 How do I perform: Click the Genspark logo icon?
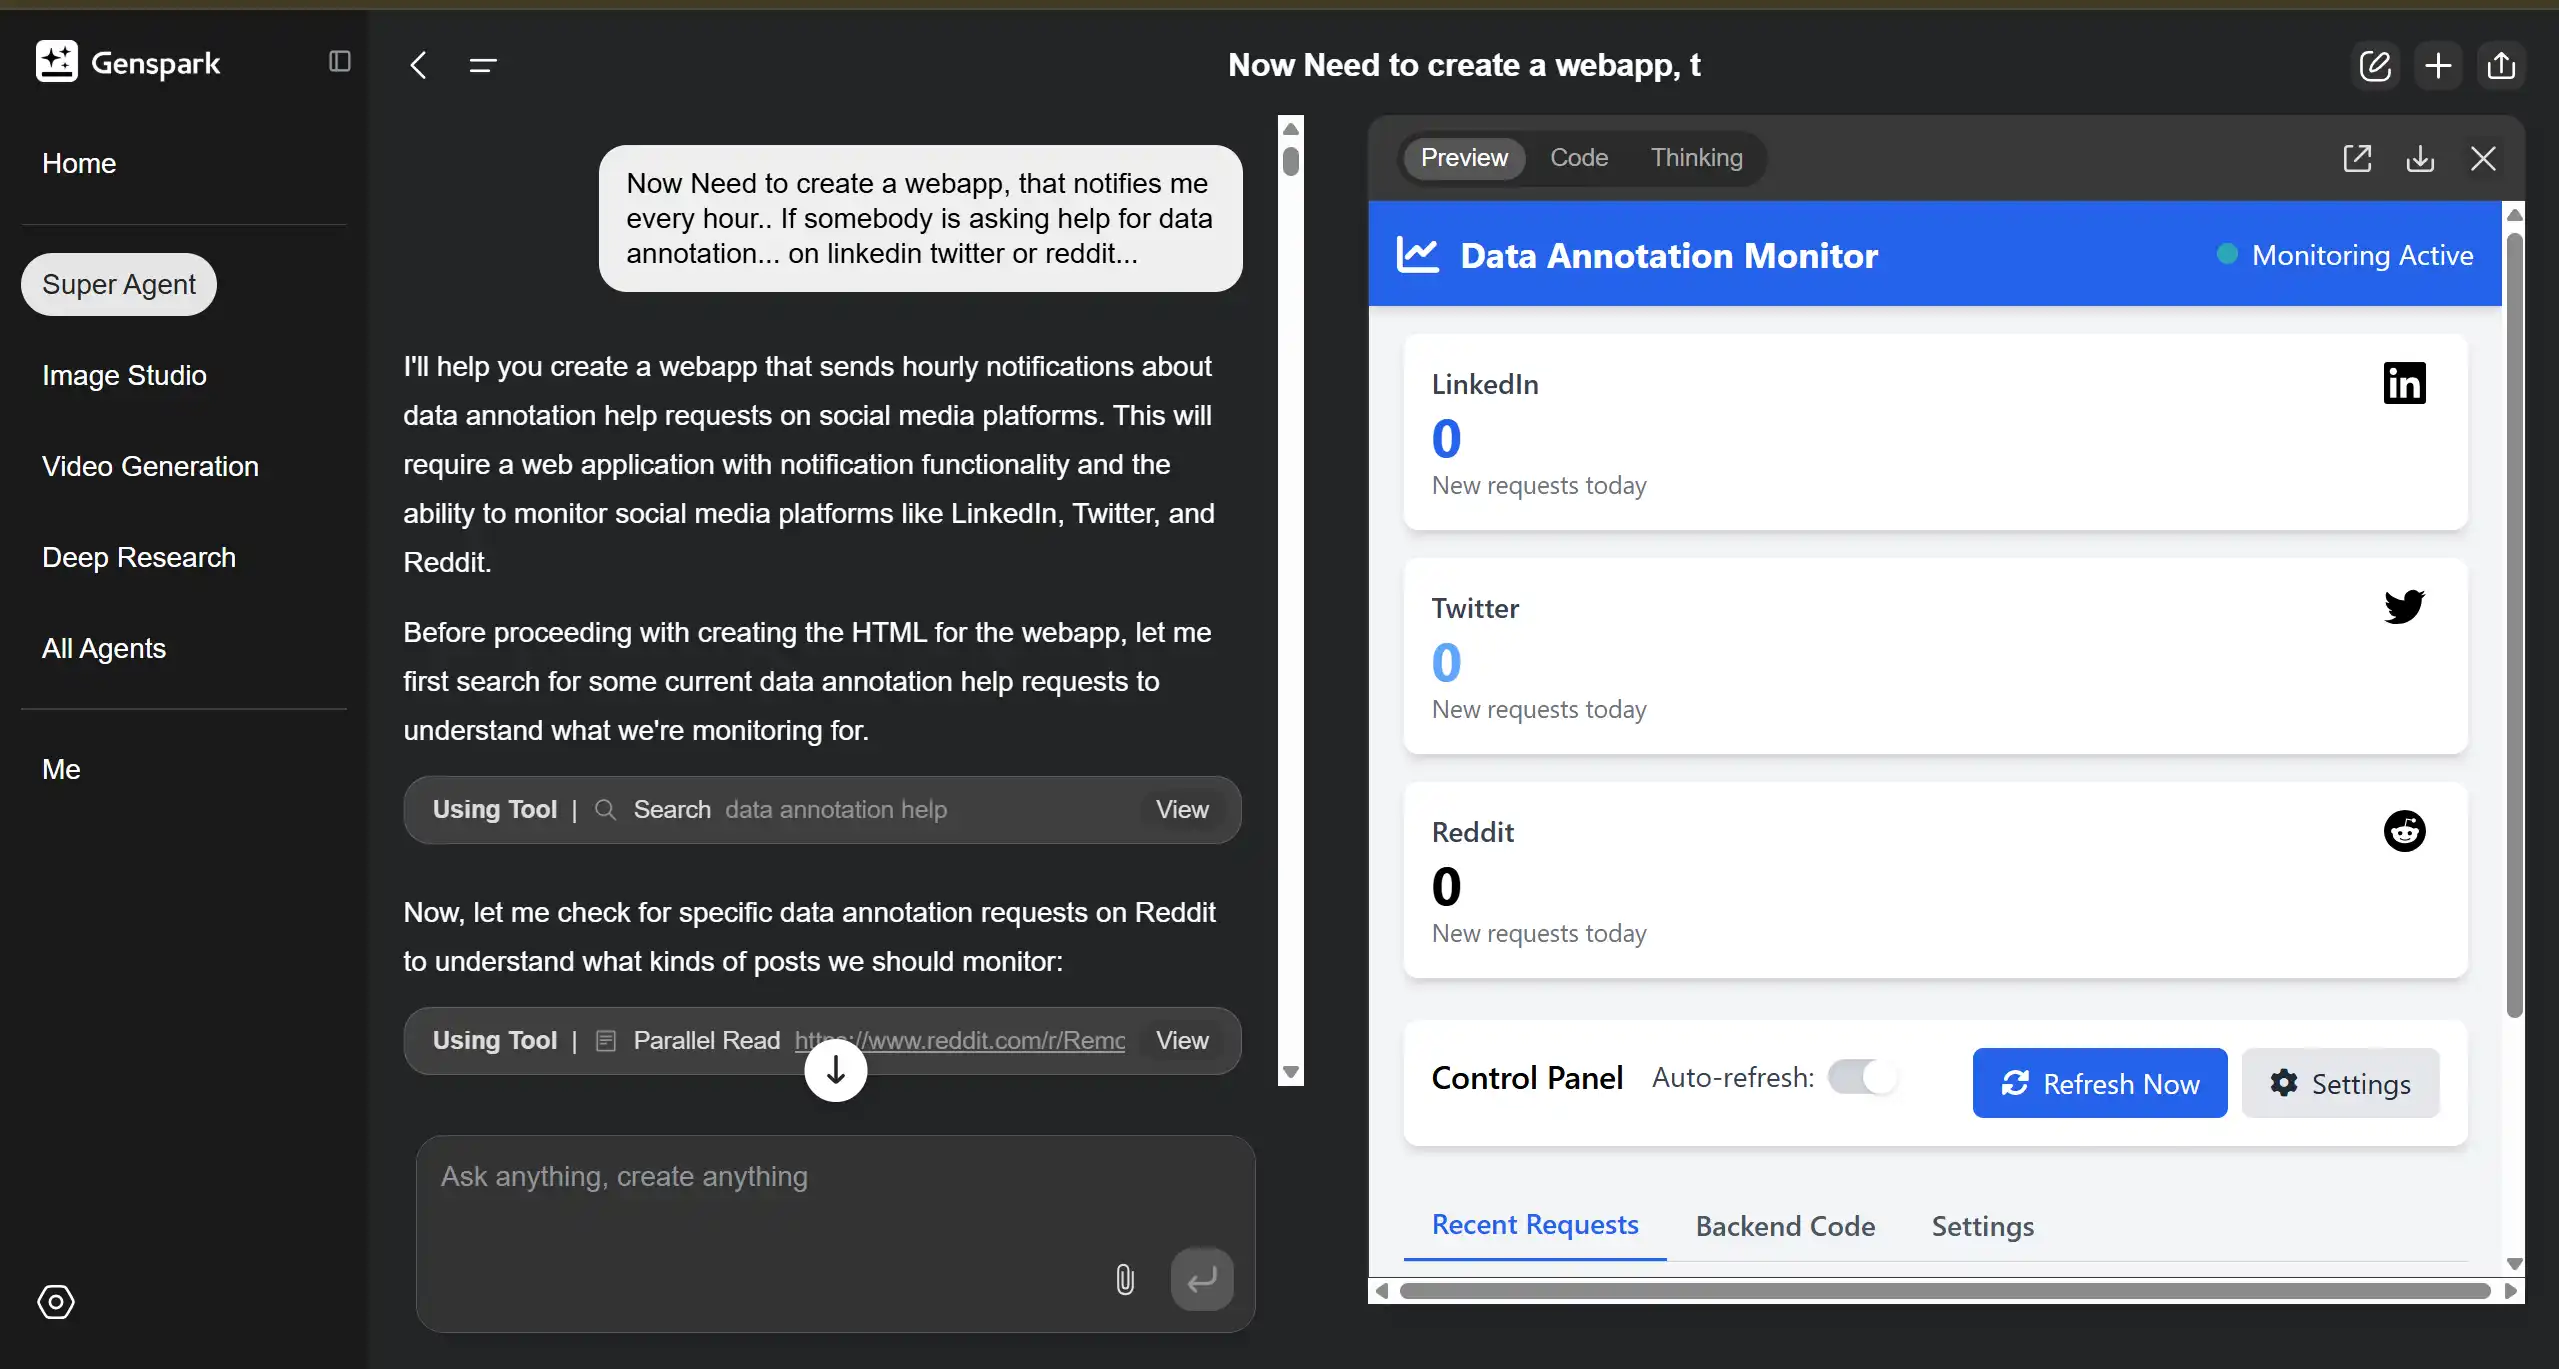(x=56, y=61)
